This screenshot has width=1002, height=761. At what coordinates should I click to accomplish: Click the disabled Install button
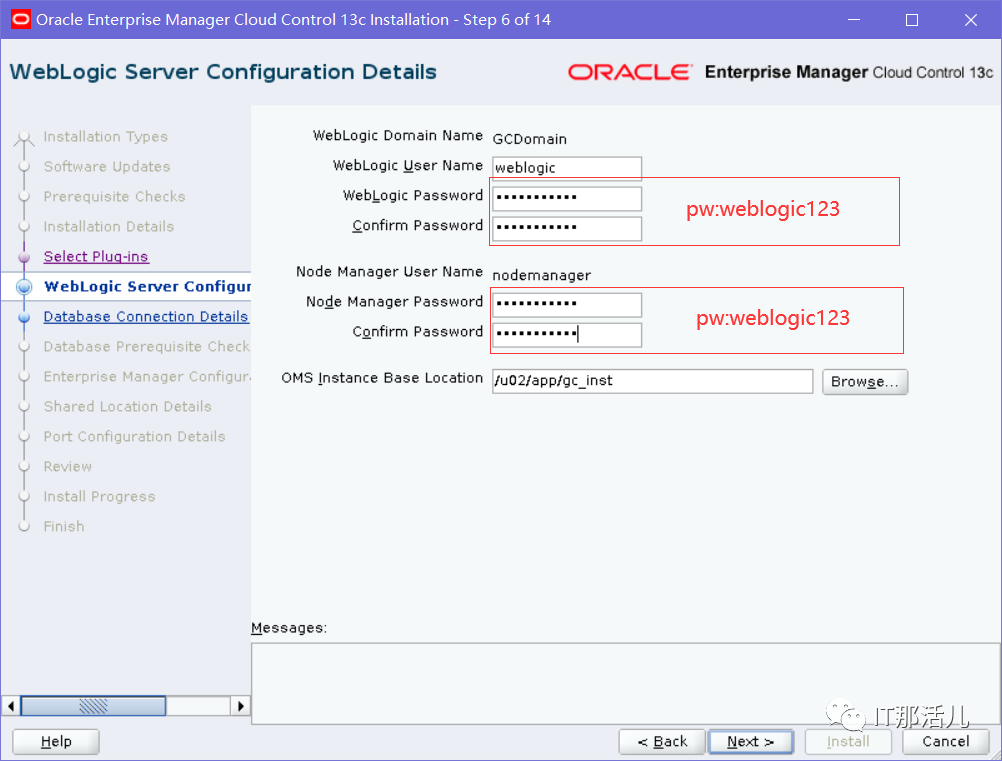tap(848, 741)
